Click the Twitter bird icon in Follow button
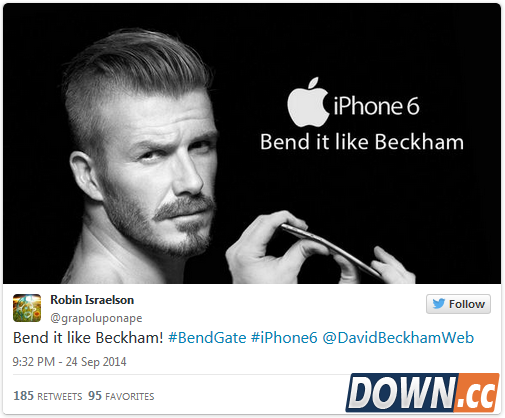The image size is (505, 418). 439,304
